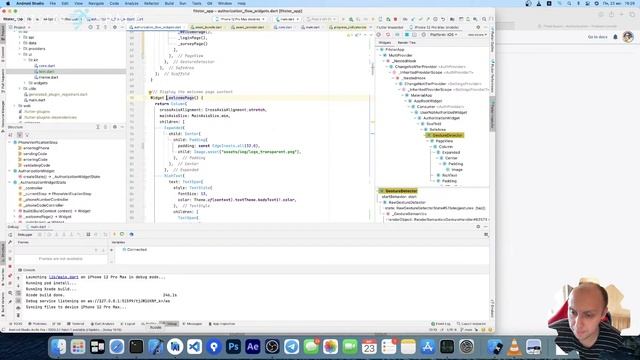
Task: Collapse the GestureDetector node in widget tree
Action: [425, 135]
